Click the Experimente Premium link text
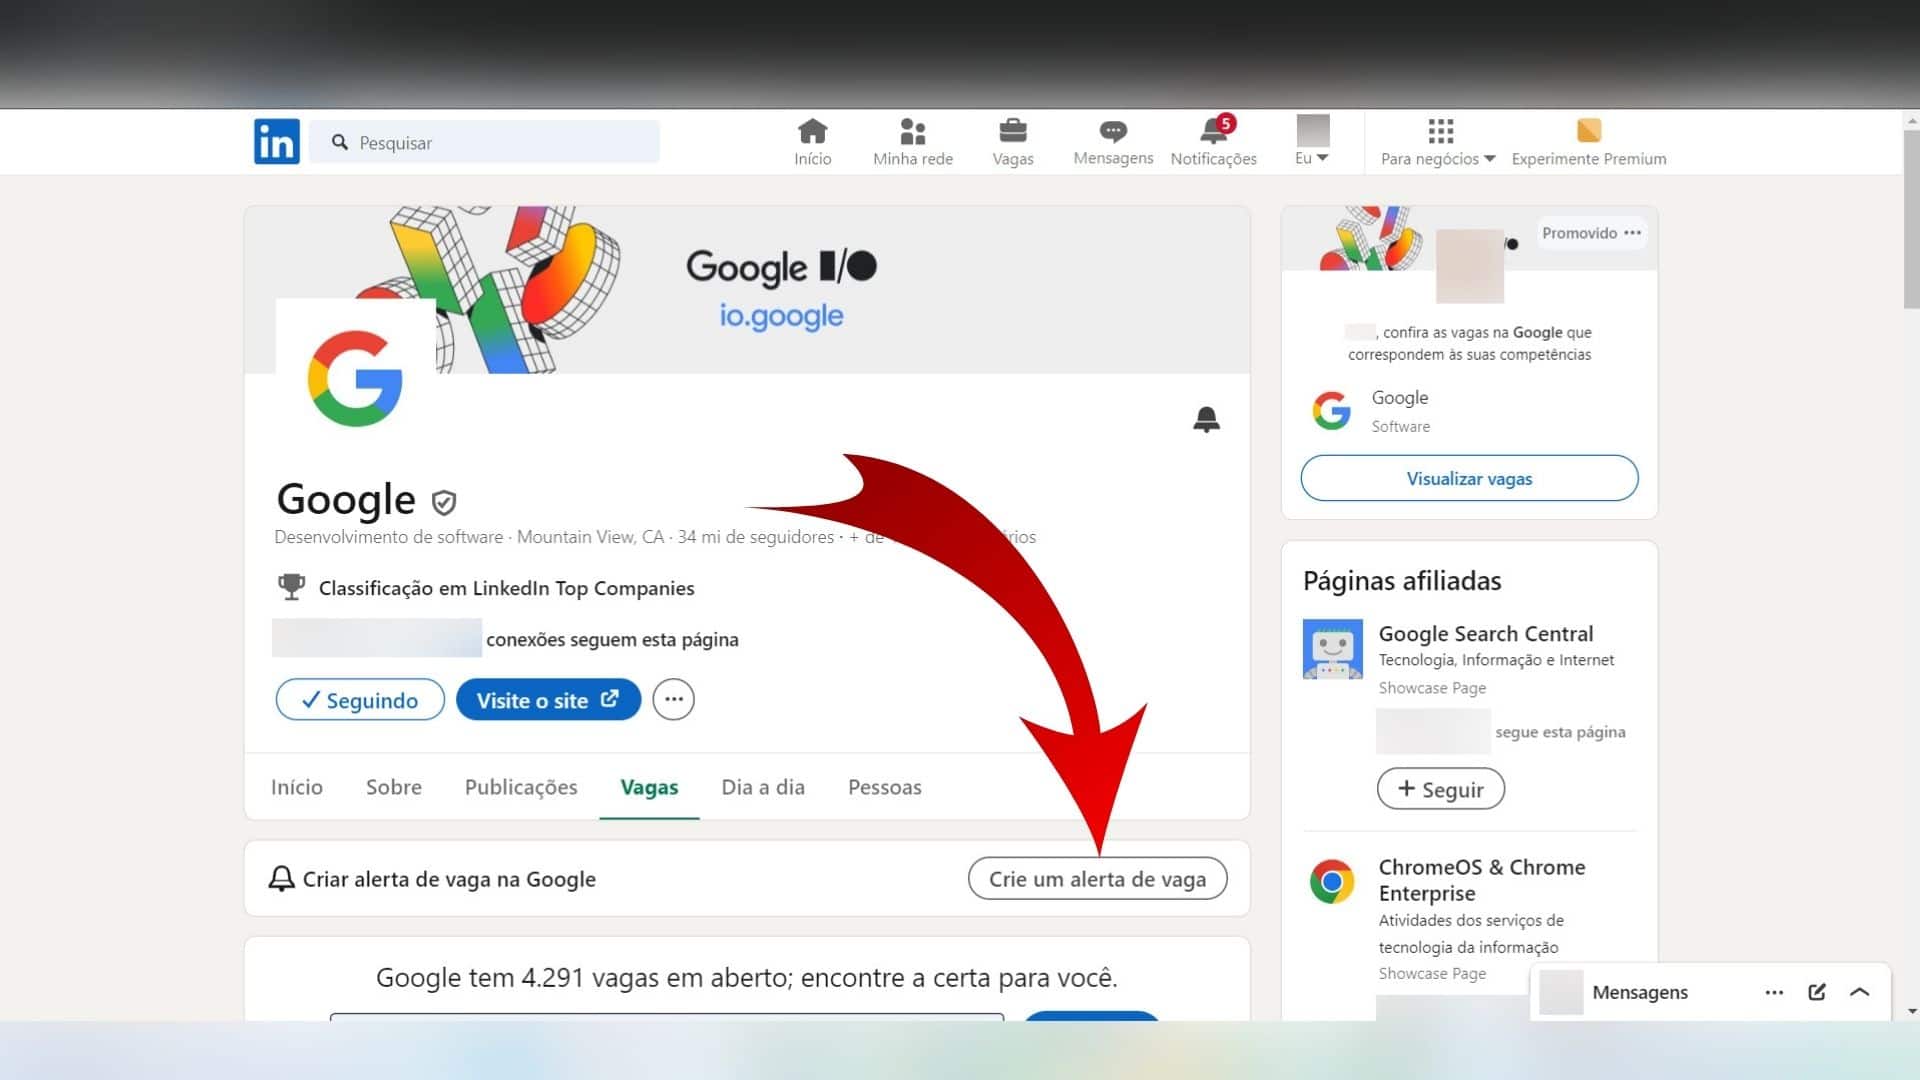The width and height of the screenshot is (1920, 1080). [x=1589, y=158]
